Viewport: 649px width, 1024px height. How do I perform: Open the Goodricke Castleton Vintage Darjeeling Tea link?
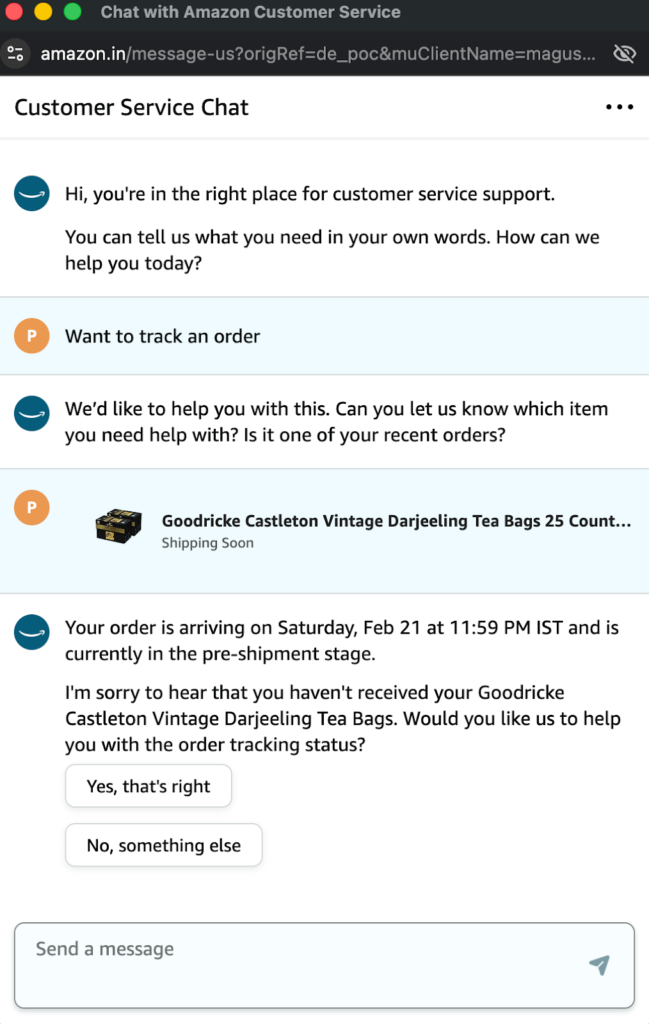(x=396, y=521)
